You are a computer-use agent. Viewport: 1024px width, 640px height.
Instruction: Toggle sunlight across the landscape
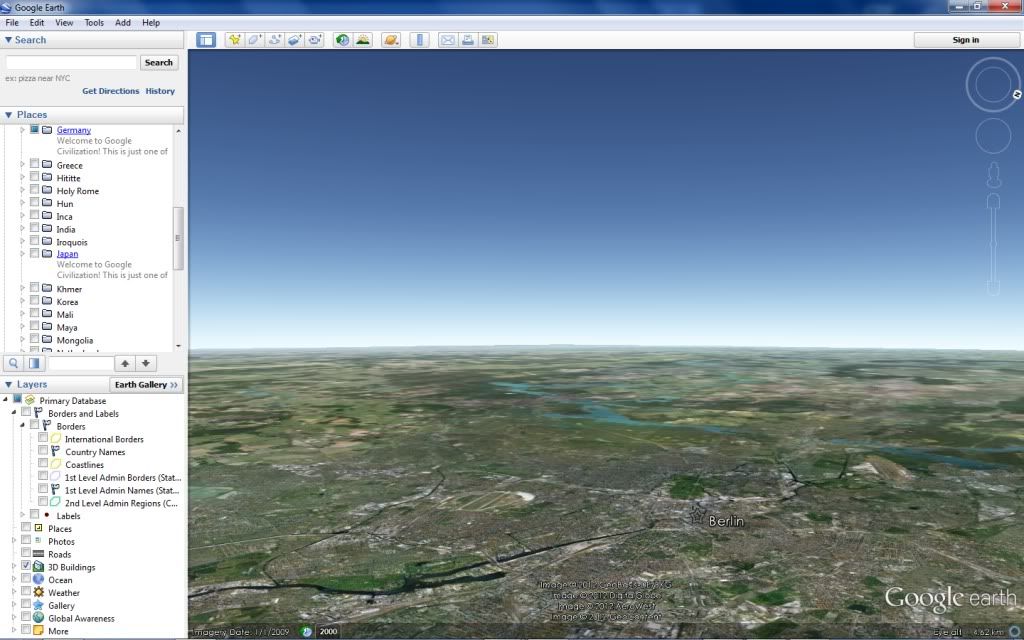362,40
